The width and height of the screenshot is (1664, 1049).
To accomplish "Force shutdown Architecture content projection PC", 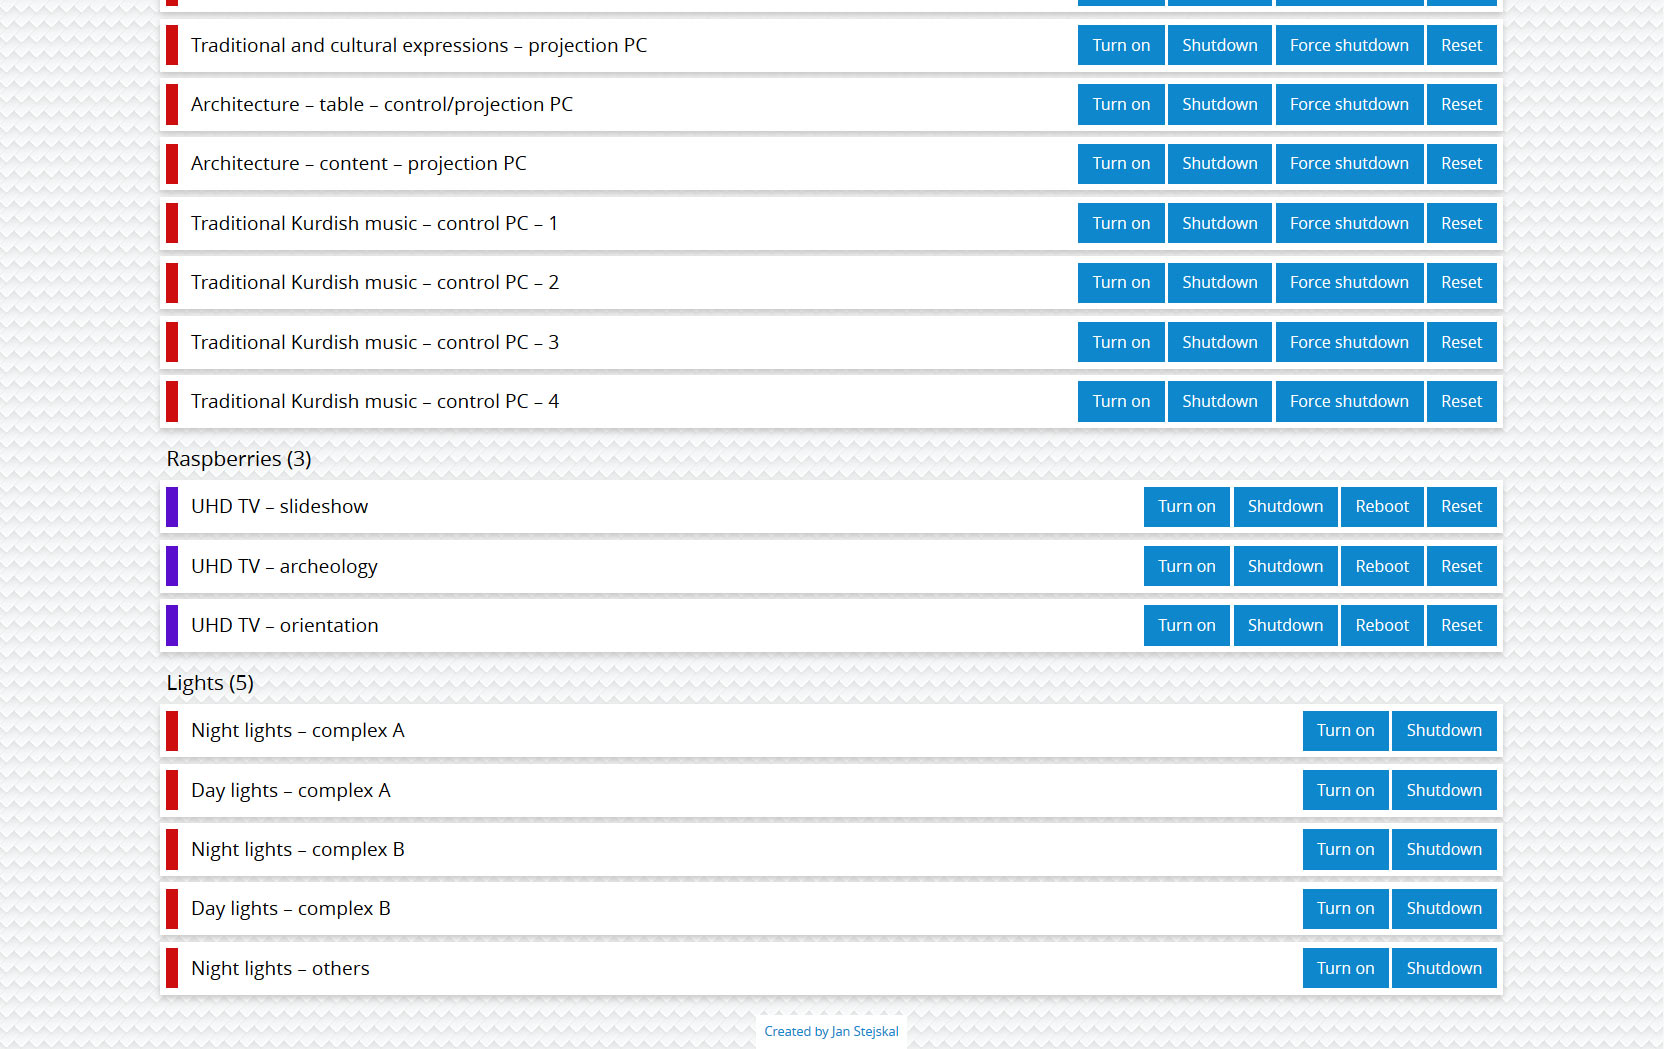I will point(1349,163).
